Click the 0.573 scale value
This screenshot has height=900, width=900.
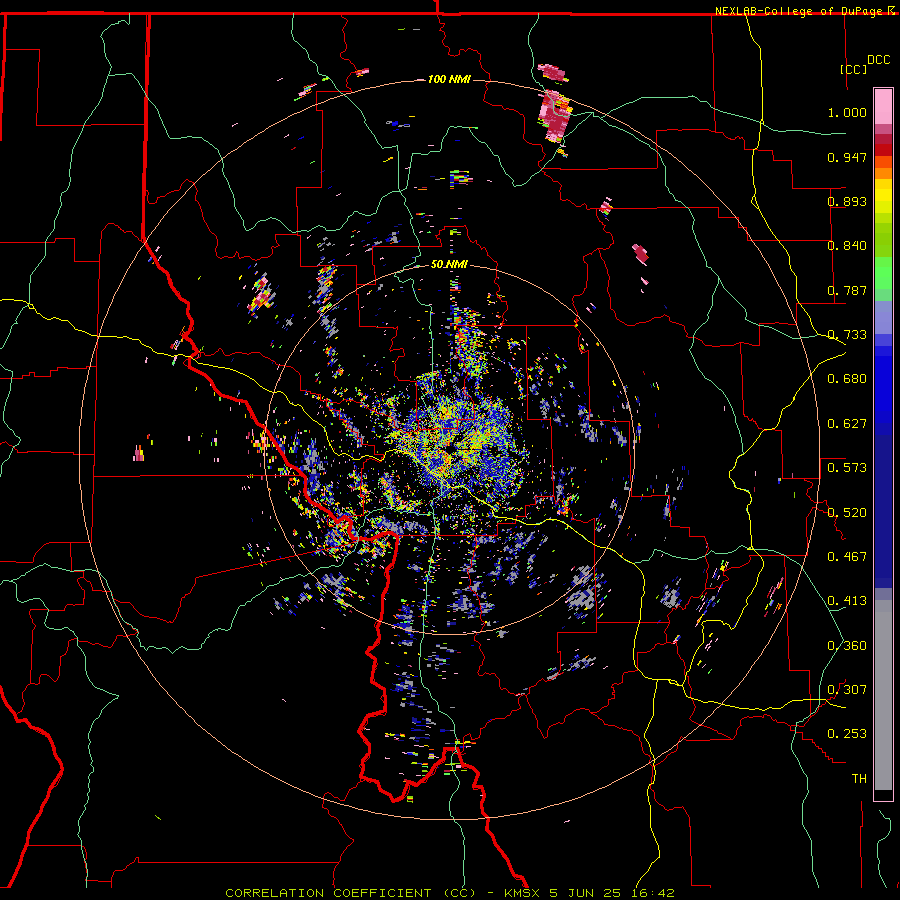[847, 468]
